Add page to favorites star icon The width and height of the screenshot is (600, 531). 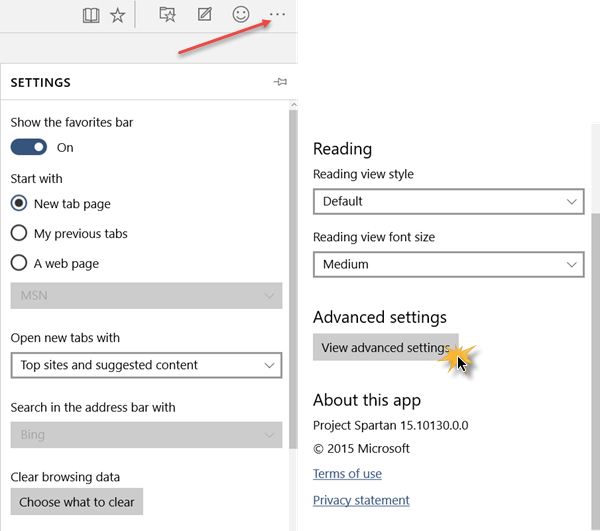tap(117, 16)
